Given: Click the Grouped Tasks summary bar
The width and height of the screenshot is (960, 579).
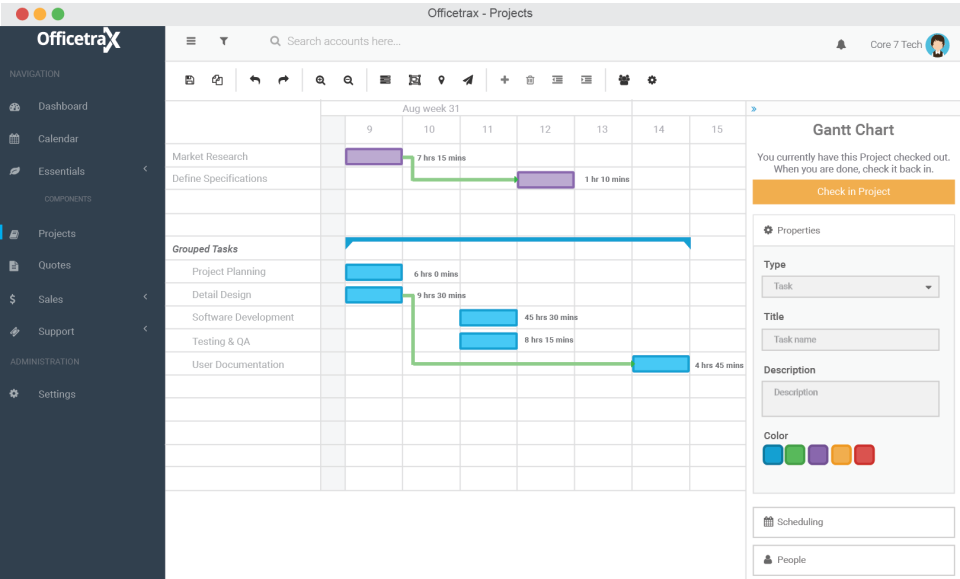Looking at the screenshot, I should click(x=518, y=242).
